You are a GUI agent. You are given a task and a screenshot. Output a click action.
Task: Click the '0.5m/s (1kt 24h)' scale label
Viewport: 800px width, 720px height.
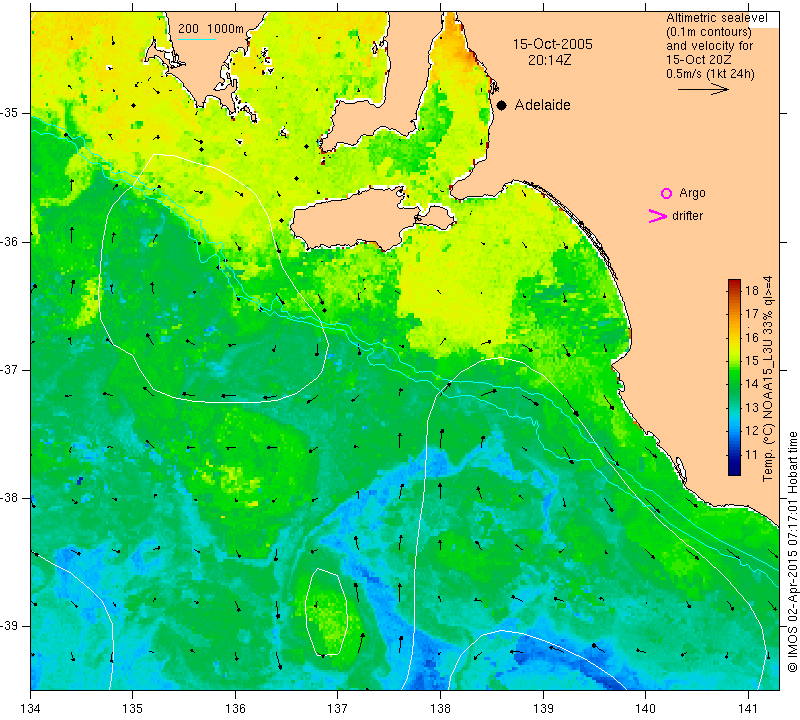(x=710, y=73)
